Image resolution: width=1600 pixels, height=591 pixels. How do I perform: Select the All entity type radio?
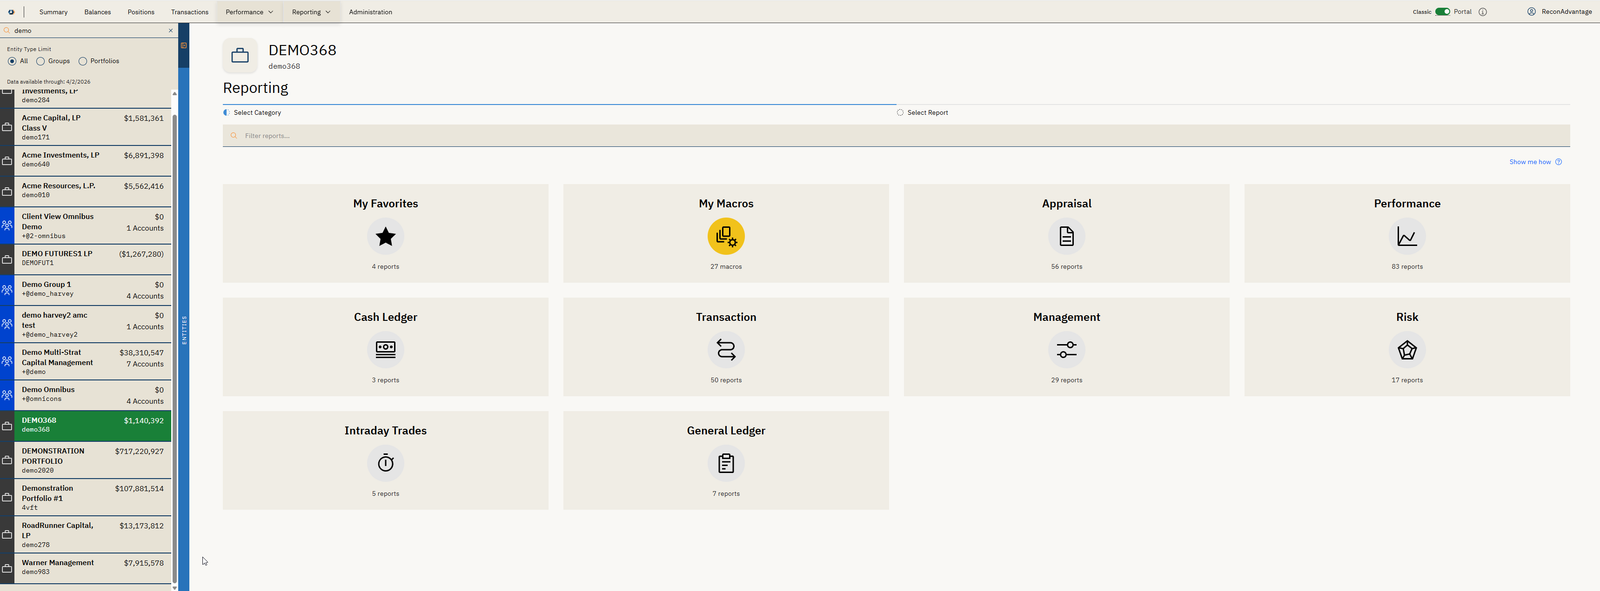click(12, 61)
